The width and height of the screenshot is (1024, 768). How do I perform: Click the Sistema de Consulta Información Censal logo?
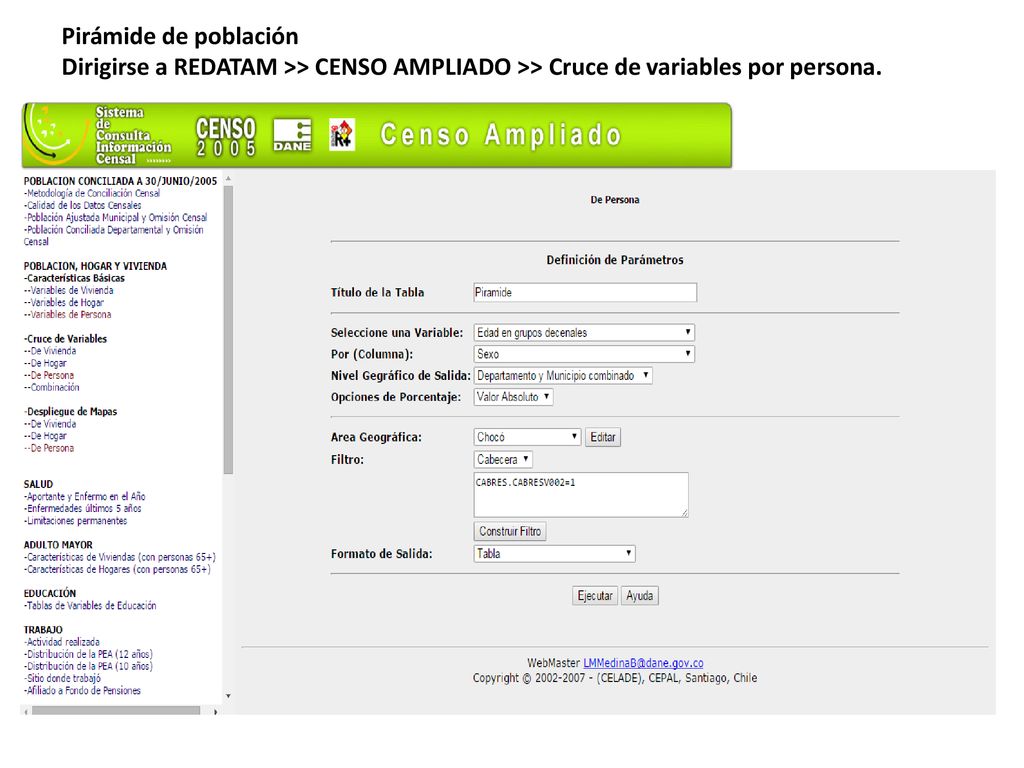coord(98,135)
